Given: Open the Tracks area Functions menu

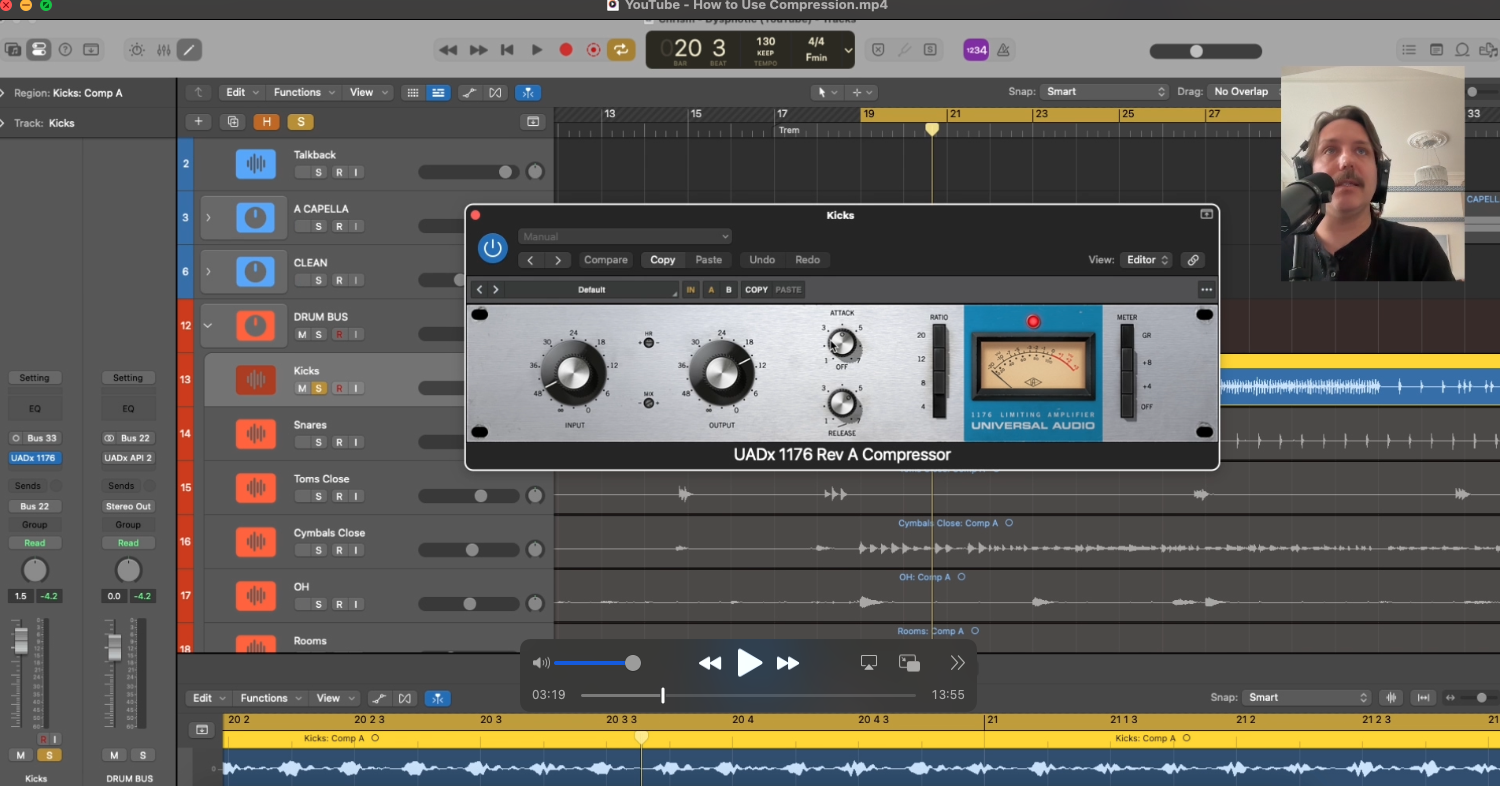Looking at the screenshot, I should point(303,92).
